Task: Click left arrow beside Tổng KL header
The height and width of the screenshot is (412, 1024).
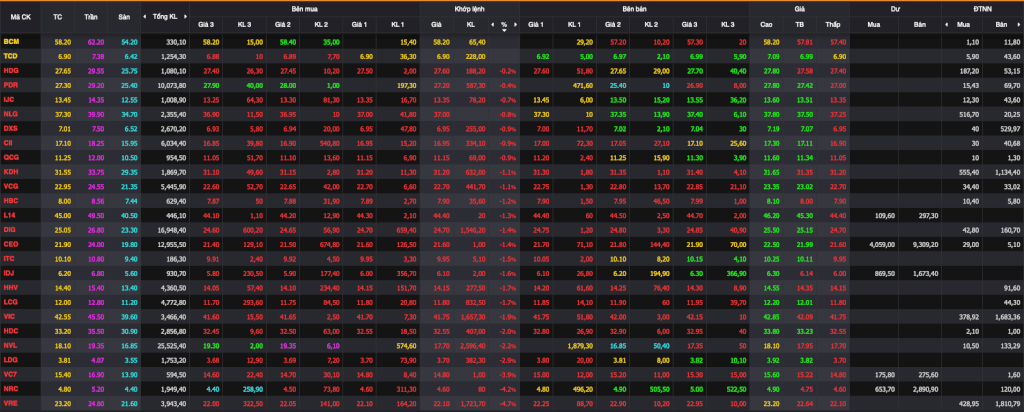Action: click(x=145, y=17)
